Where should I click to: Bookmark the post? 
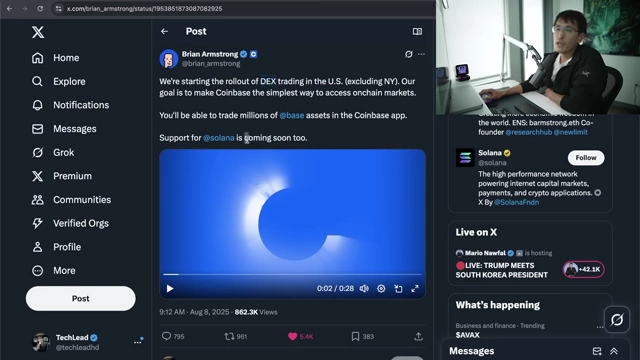[x=356, y=336]
